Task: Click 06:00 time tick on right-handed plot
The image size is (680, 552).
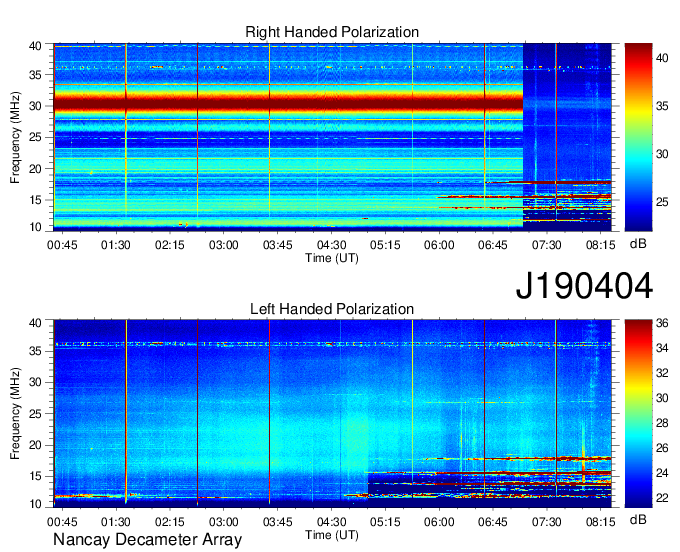Action: click(439, 245)
